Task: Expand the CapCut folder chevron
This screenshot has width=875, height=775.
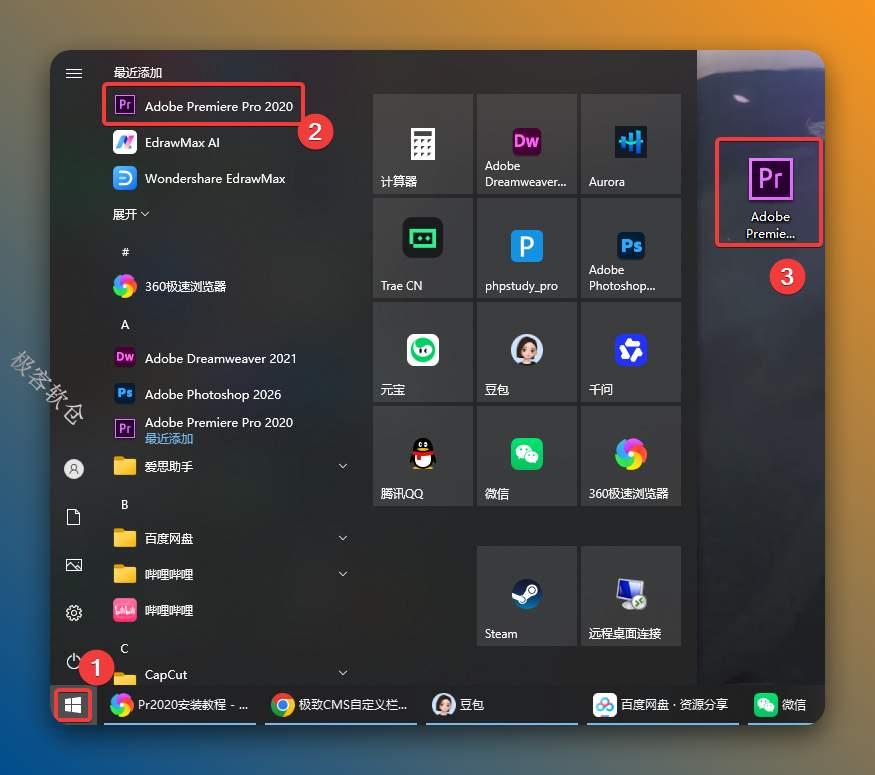Action: [343, 673]
